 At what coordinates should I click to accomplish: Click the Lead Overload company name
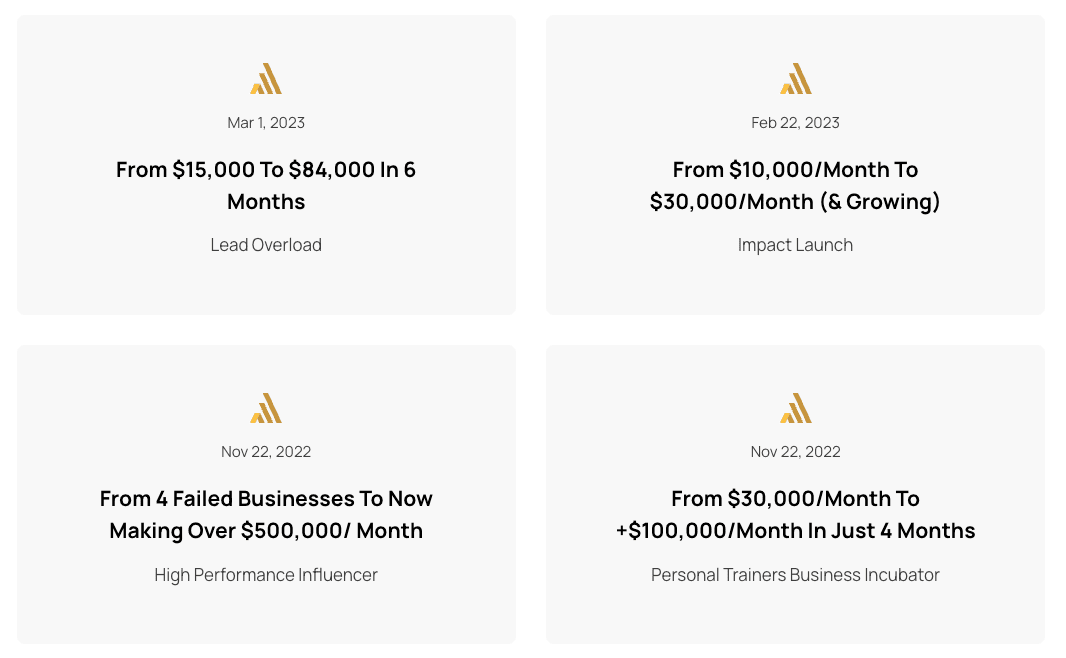tap(266, 245)
